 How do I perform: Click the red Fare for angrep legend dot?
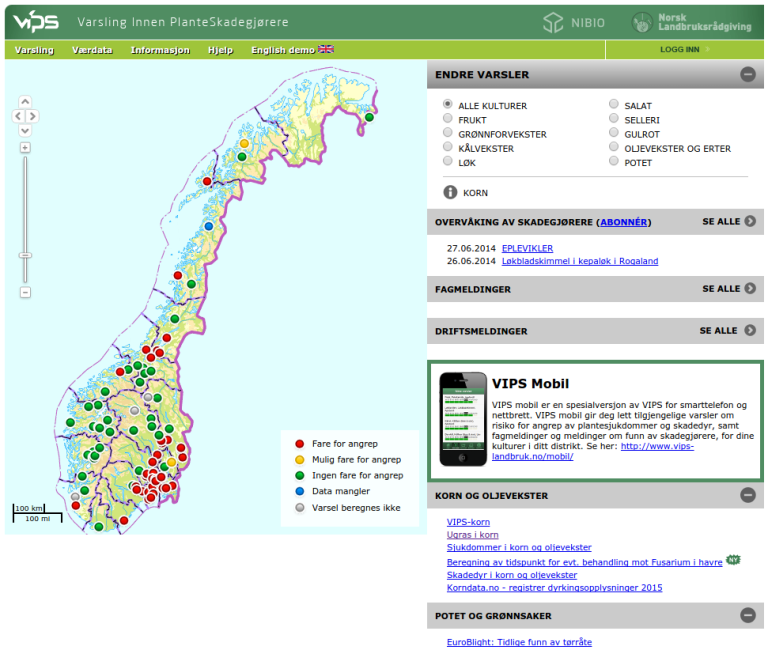(300, 444)
